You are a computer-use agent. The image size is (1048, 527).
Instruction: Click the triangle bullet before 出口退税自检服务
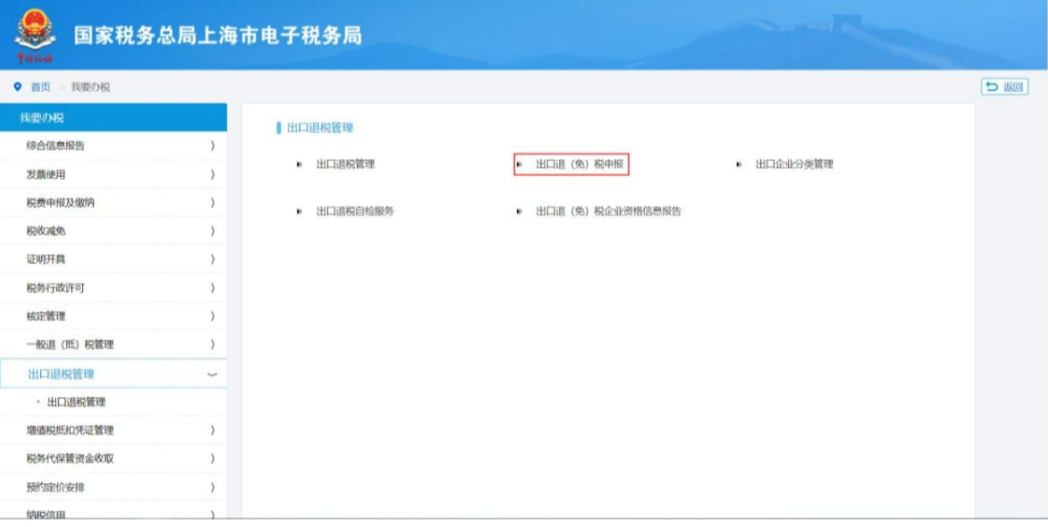point(299,211)
